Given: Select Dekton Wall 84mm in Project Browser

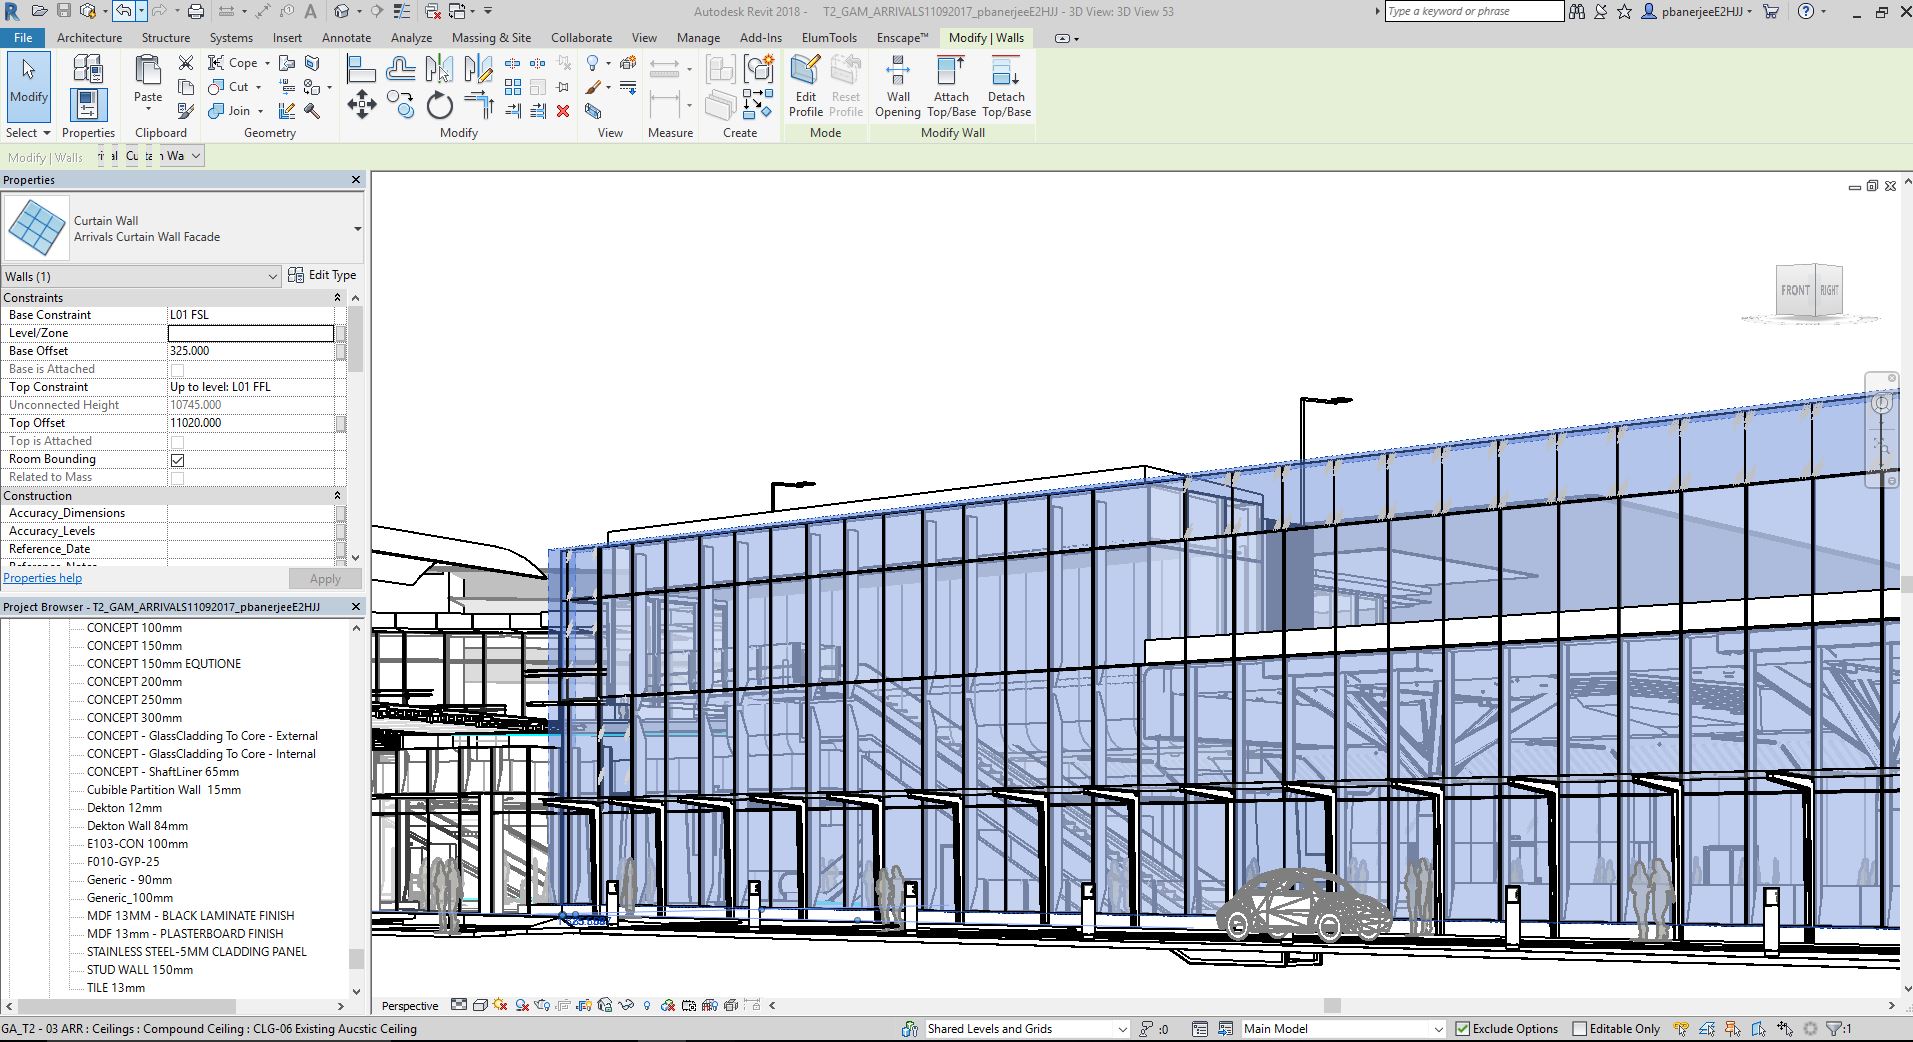Looking at the screenshot, I should point(137,826).
